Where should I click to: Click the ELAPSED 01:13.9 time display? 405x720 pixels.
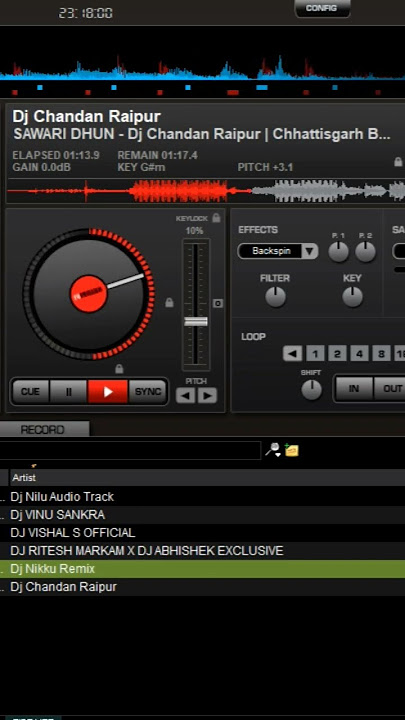tap(56, 155)
